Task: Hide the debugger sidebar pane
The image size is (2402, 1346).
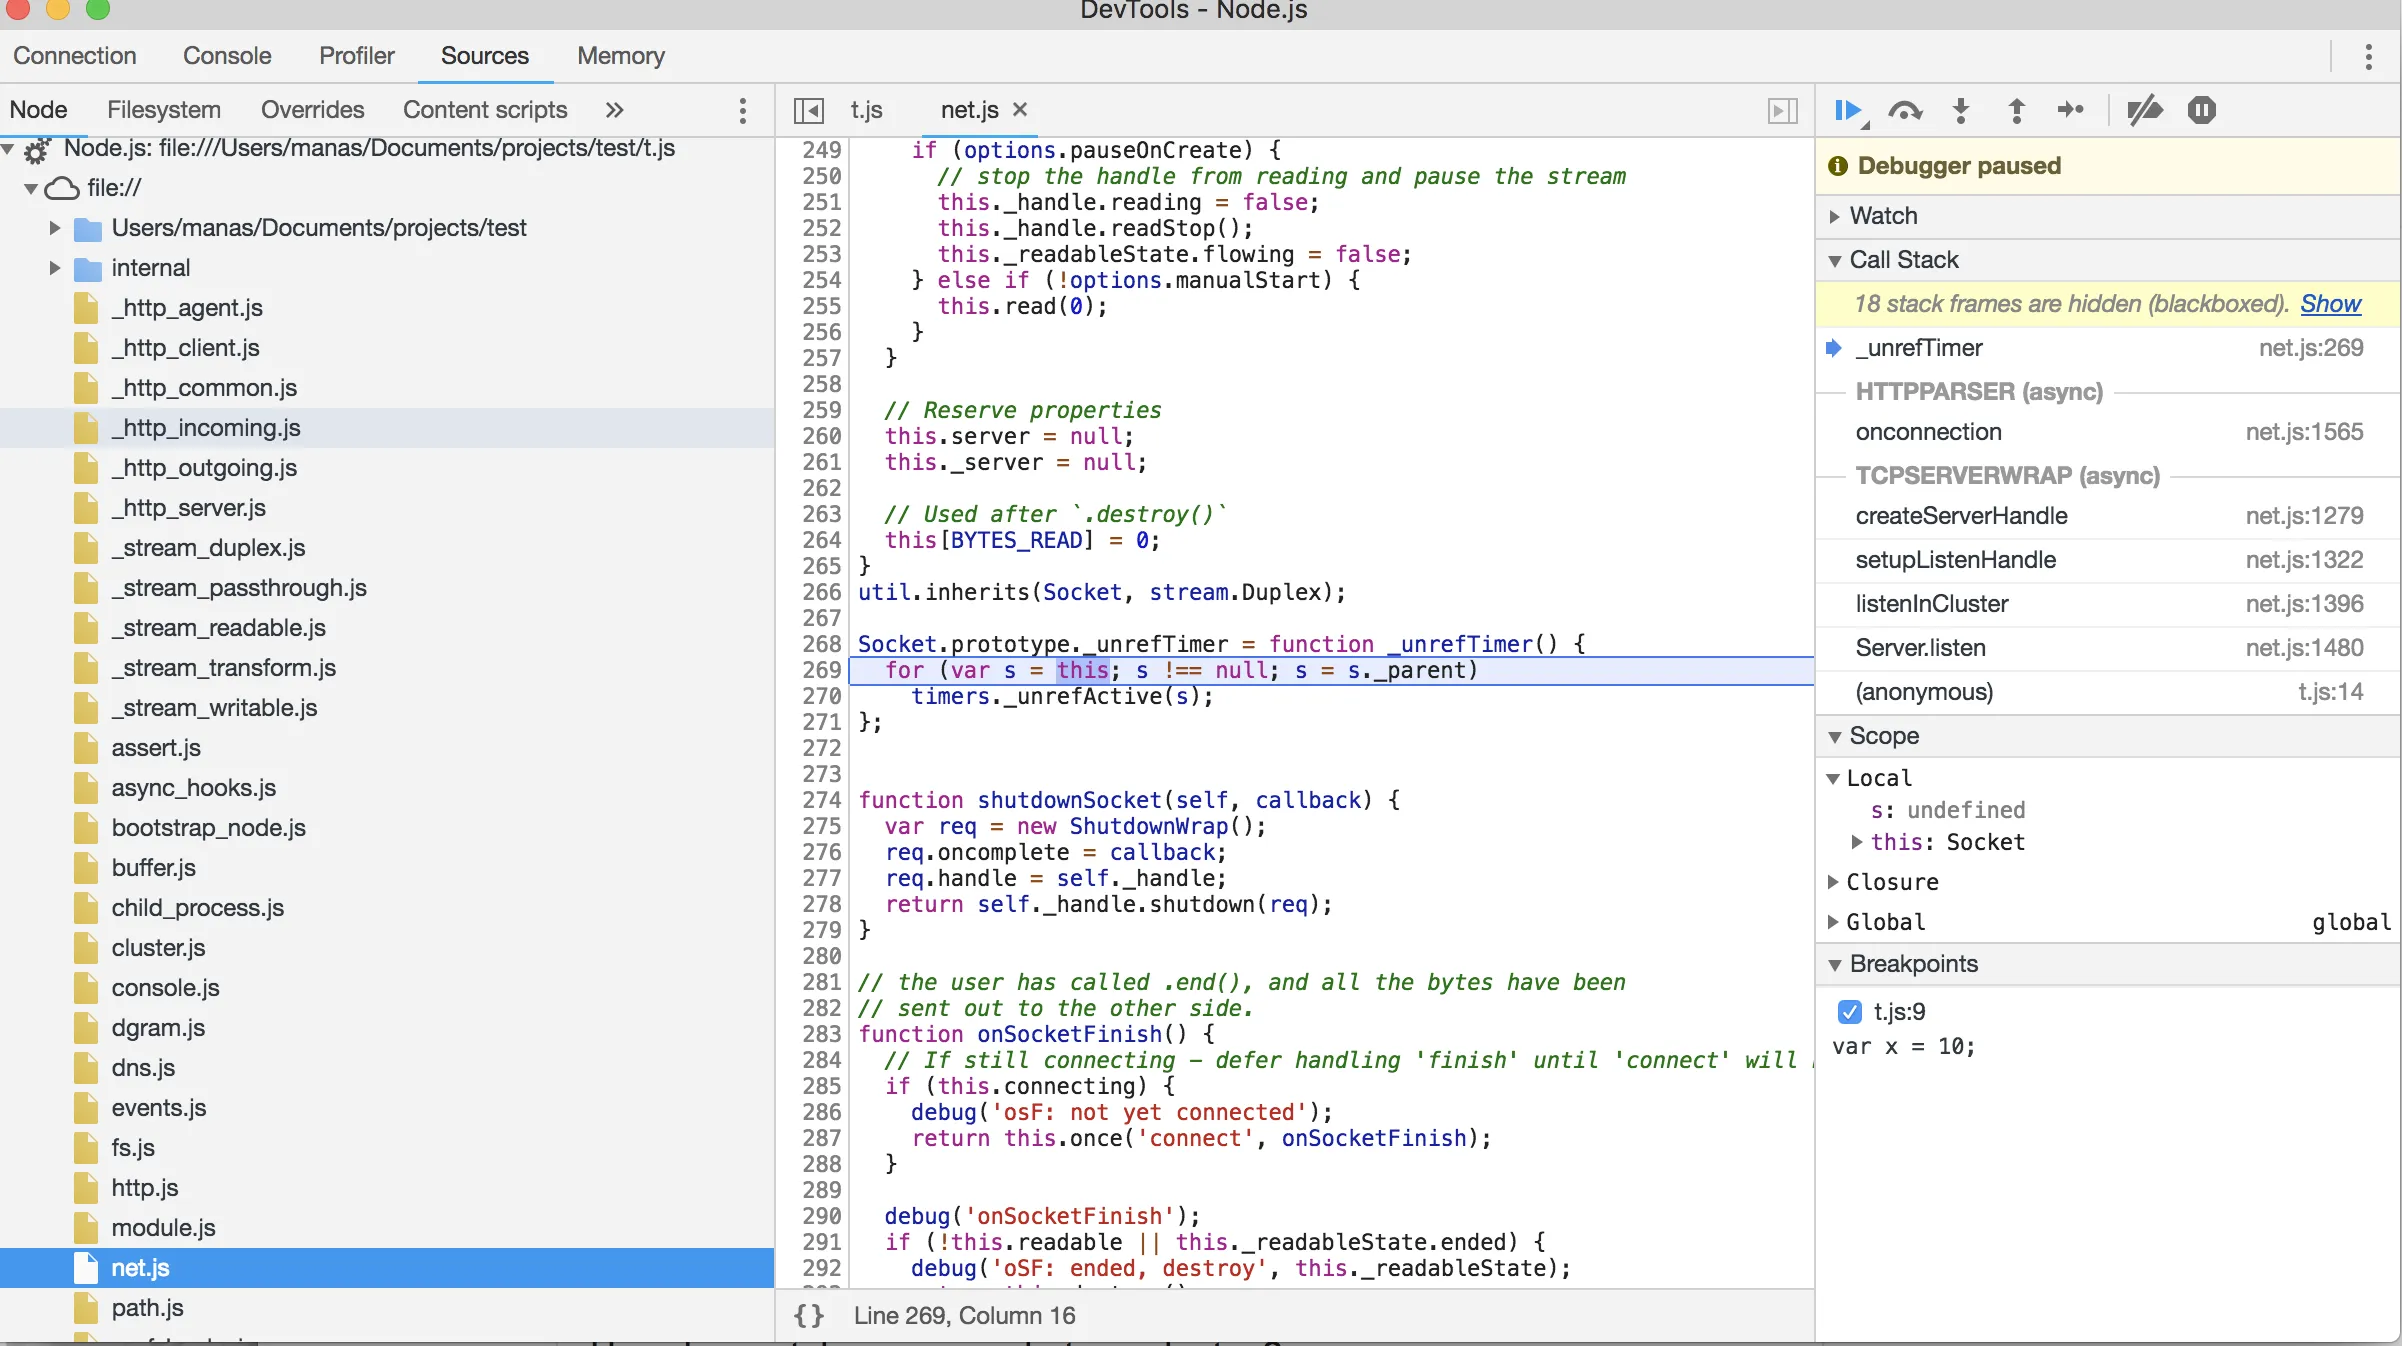Action: [1782, 110]
